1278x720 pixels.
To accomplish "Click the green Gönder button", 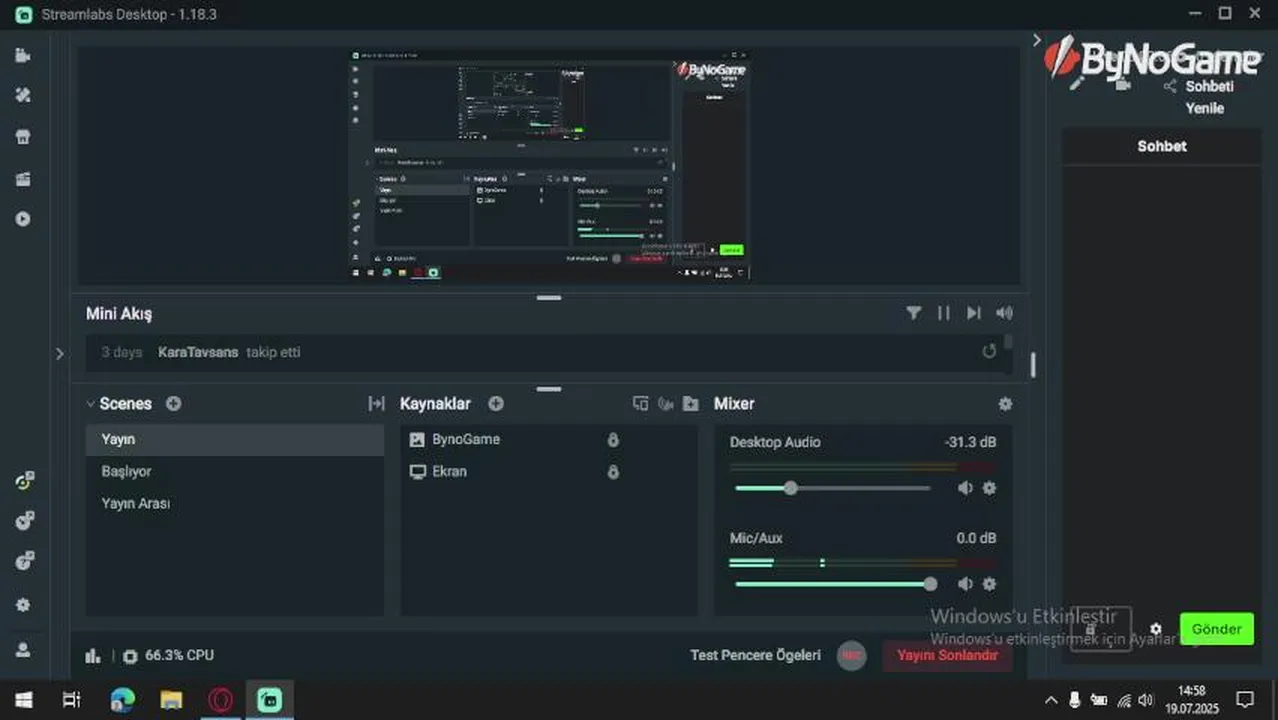I will pyautogui.click(x=1216, y=628).
